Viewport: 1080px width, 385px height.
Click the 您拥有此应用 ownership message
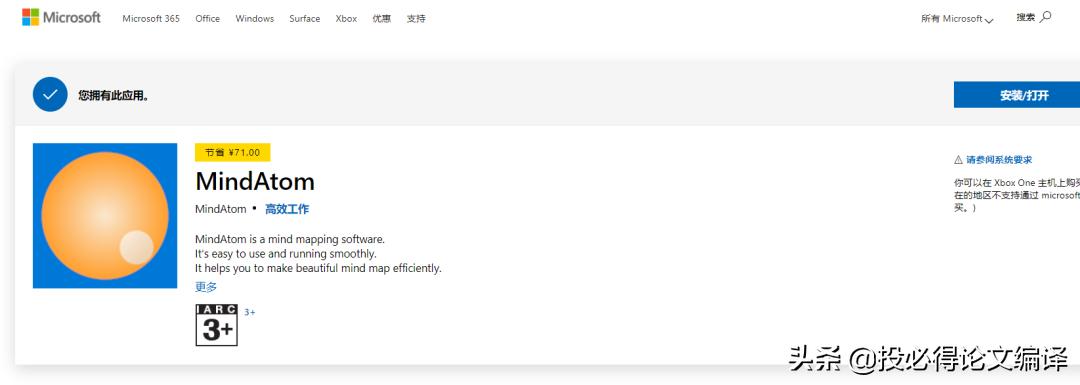(114, 96)
